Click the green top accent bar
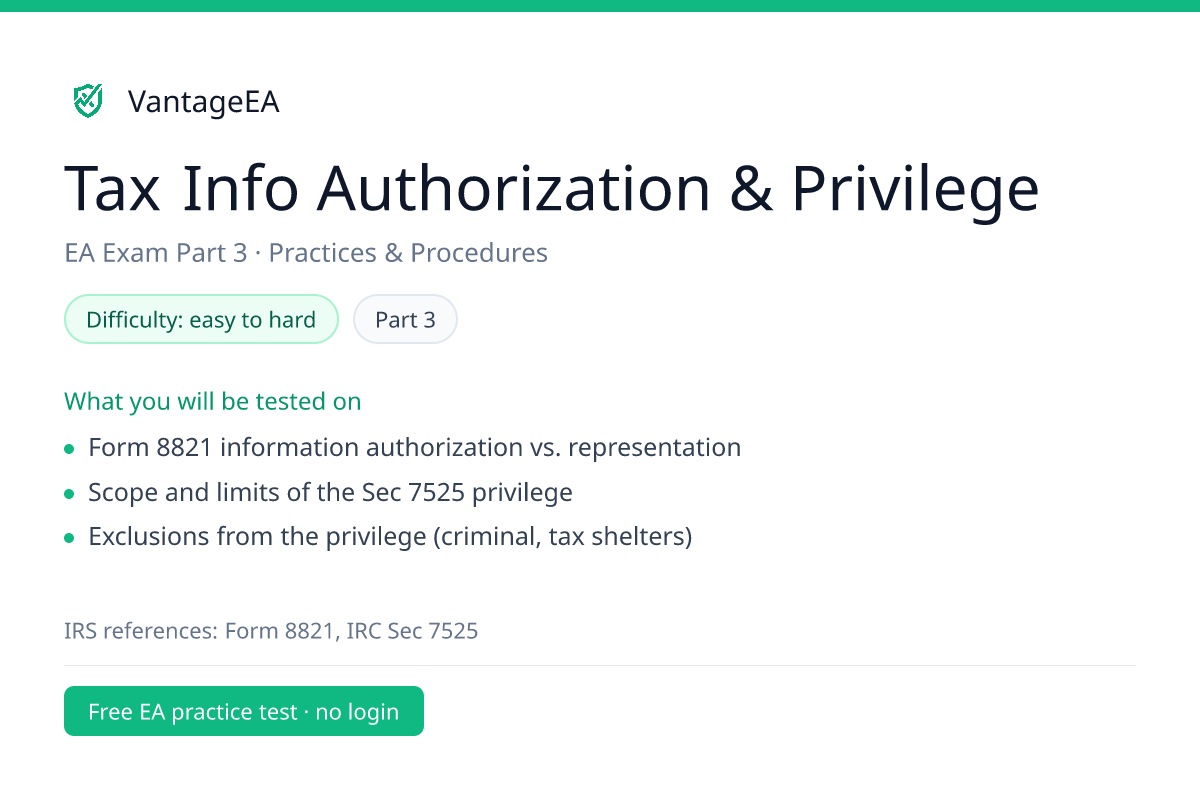 (600, 5)
